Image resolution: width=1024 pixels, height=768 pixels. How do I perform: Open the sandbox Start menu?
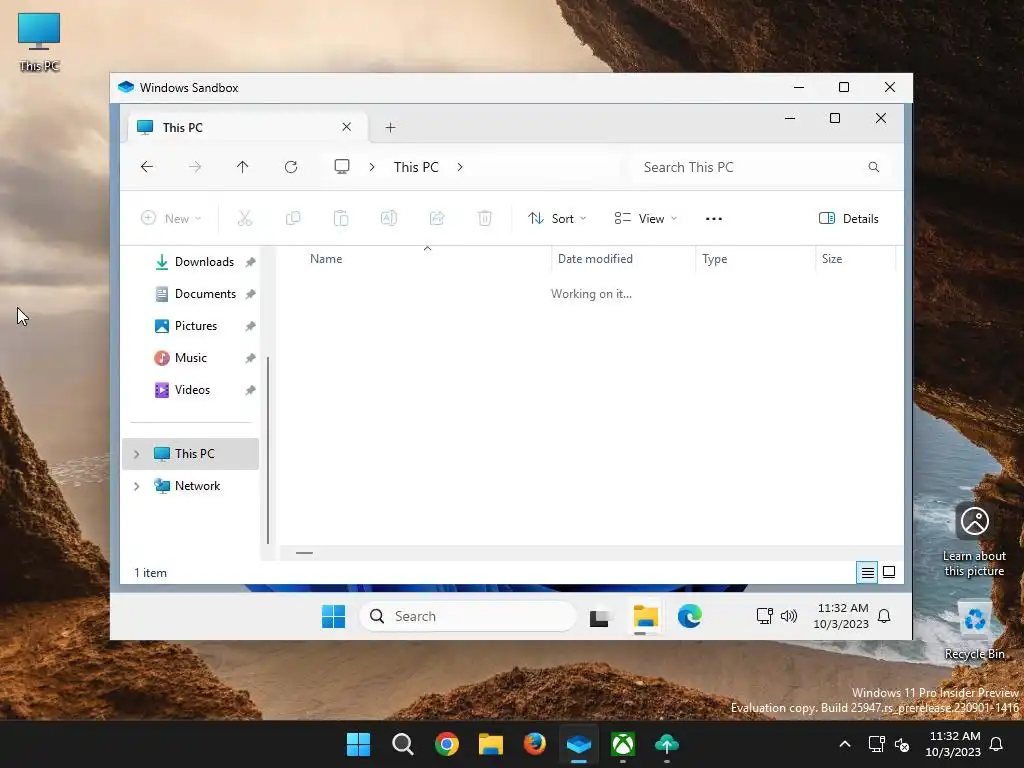pos(334,616)
